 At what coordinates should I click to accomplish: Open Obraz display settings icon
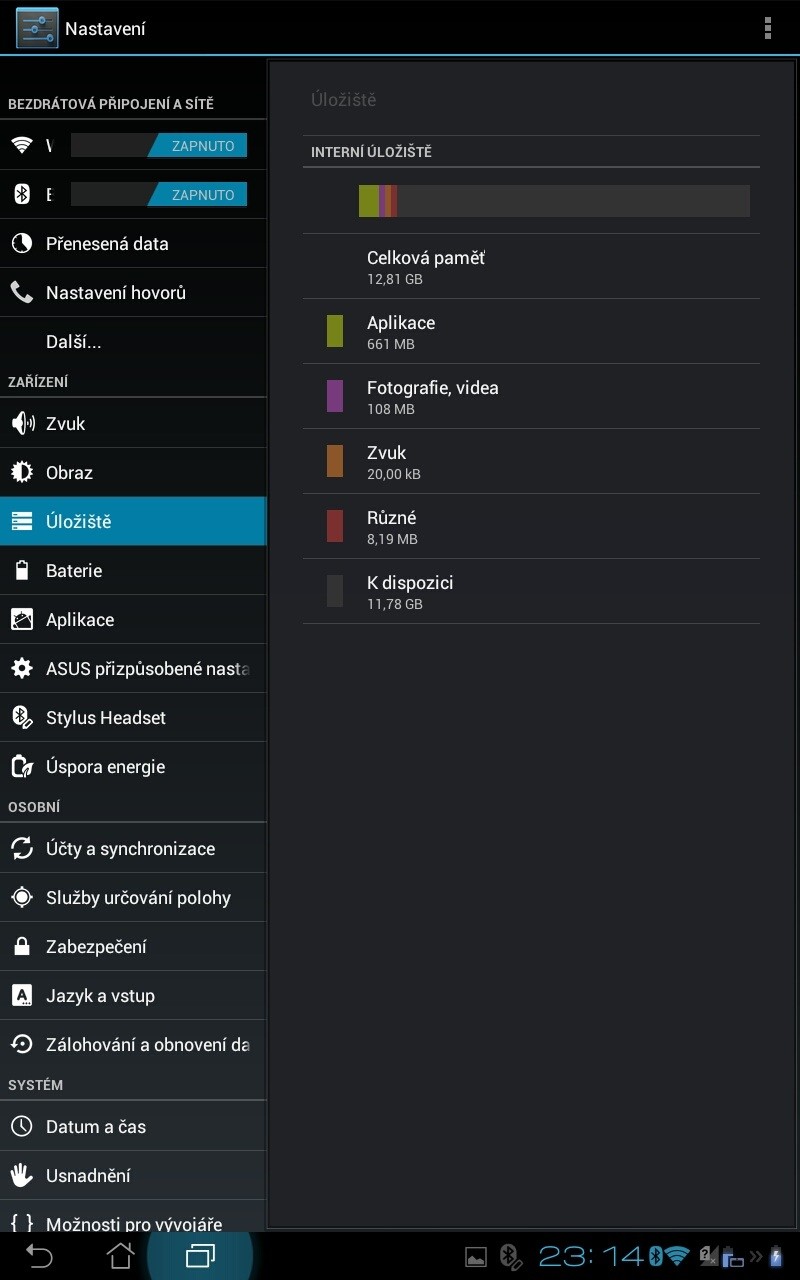[x=22, y=472]
